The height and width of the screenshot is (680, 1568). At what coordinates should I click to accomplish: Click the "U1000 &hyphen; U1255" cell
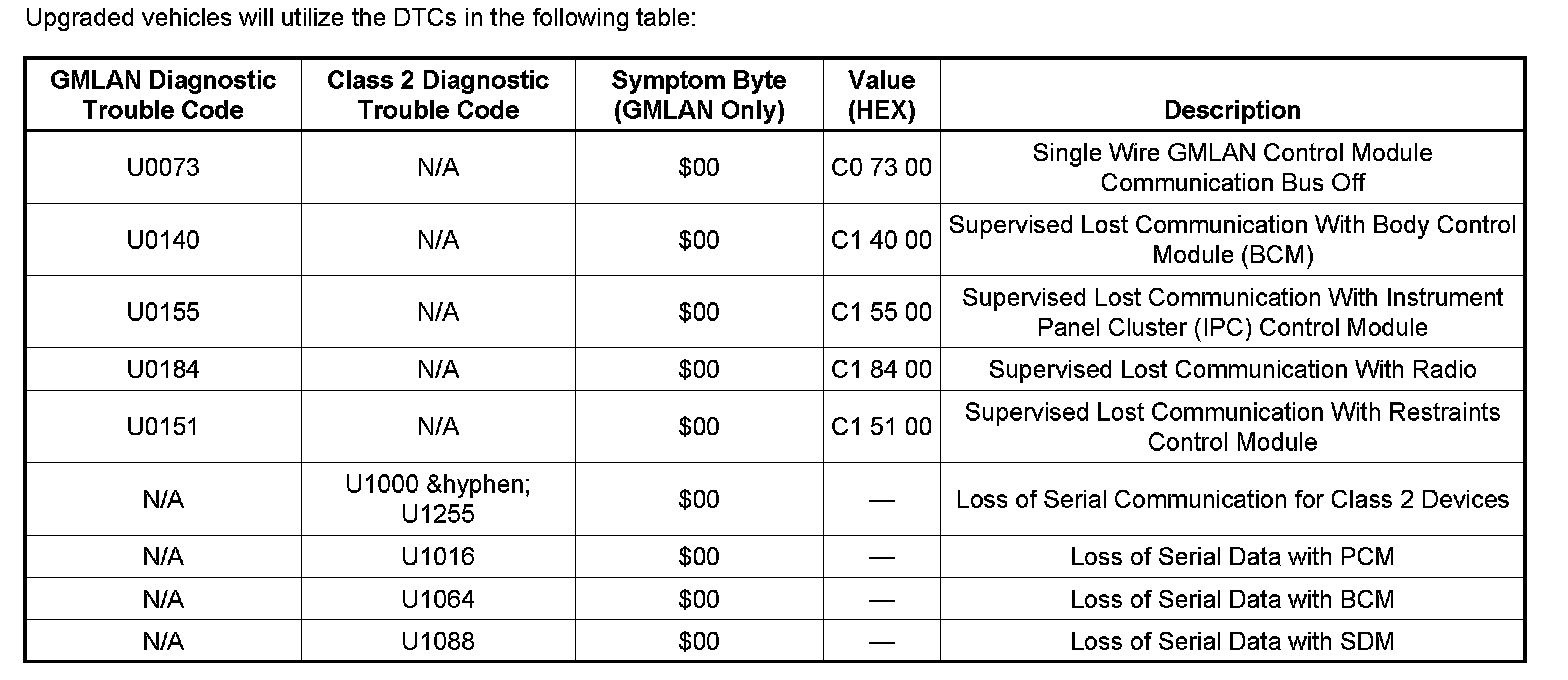[438, 499]
